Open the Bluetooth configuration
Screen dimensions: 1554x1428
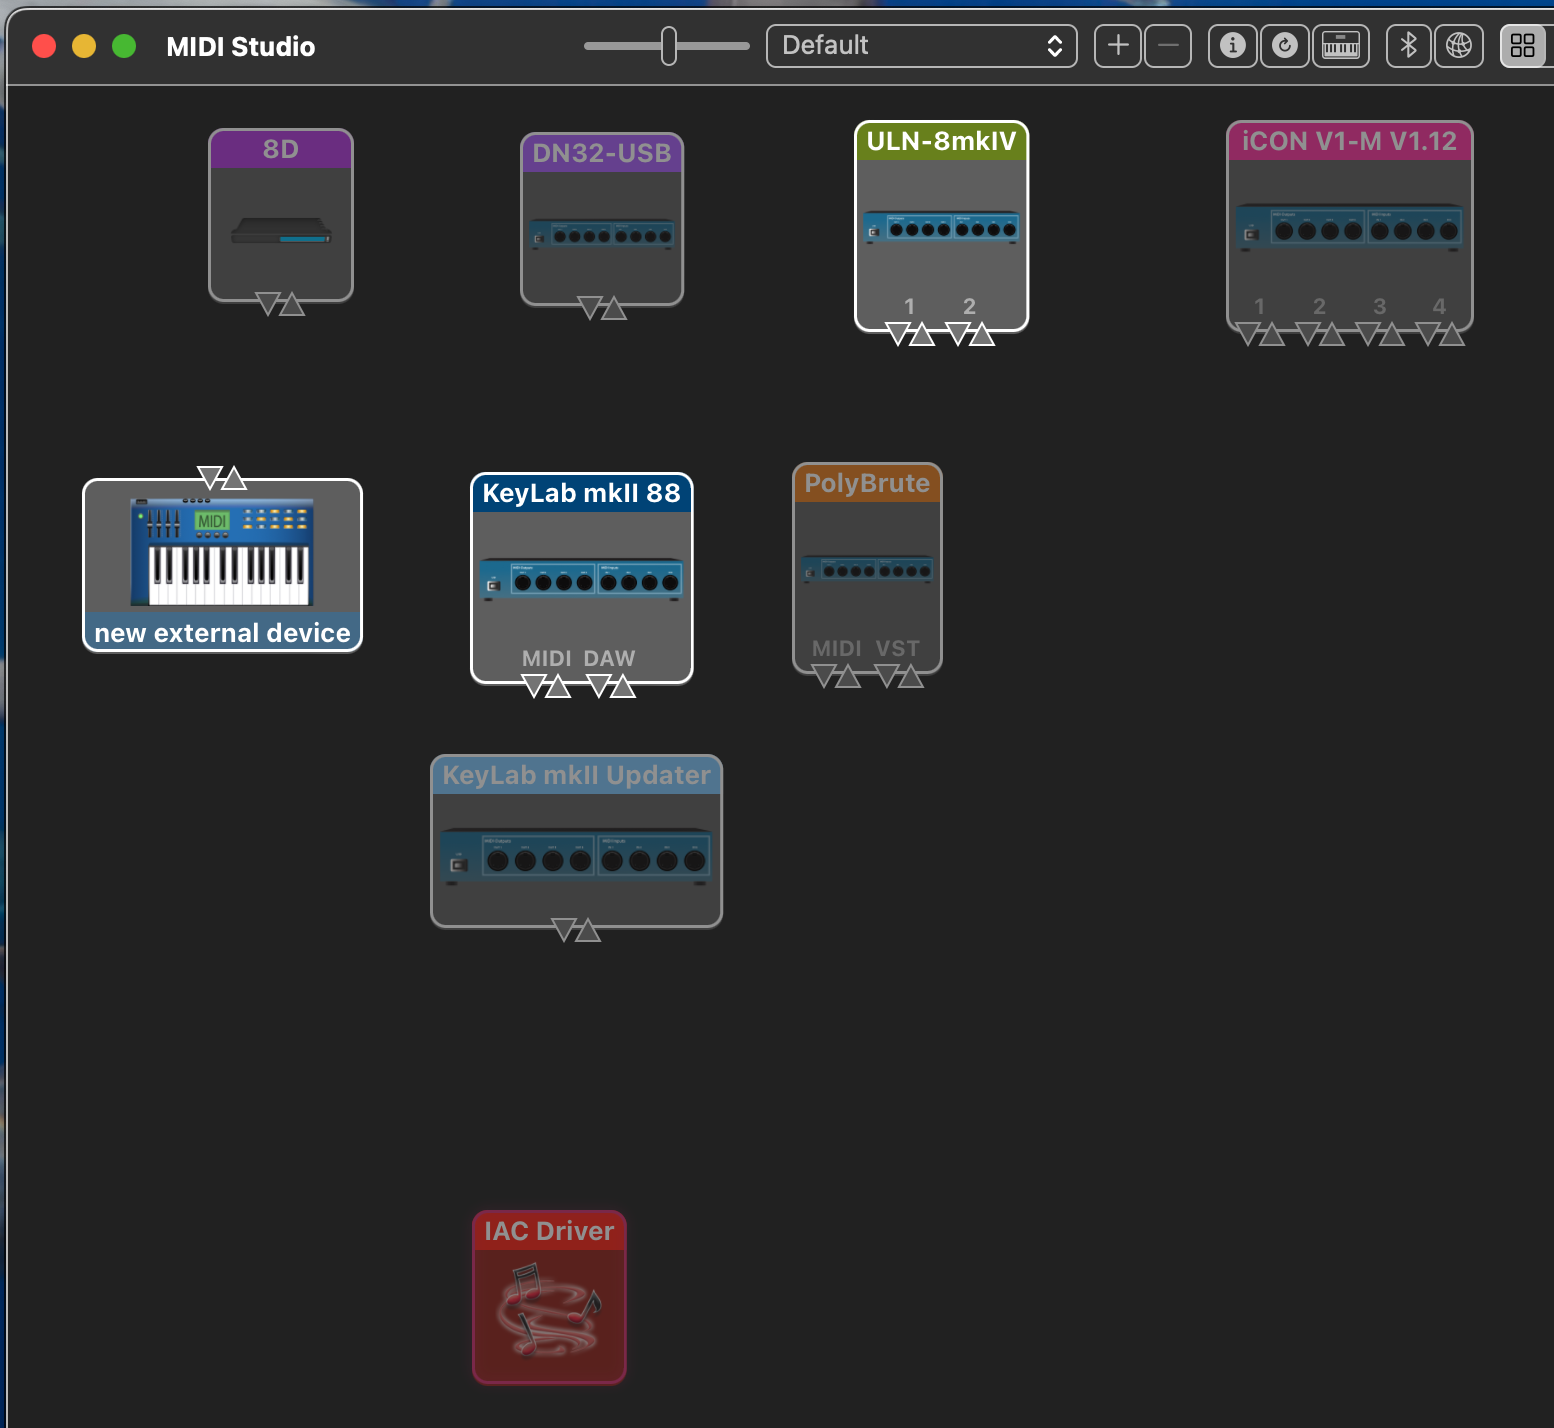pos(1409,46)
